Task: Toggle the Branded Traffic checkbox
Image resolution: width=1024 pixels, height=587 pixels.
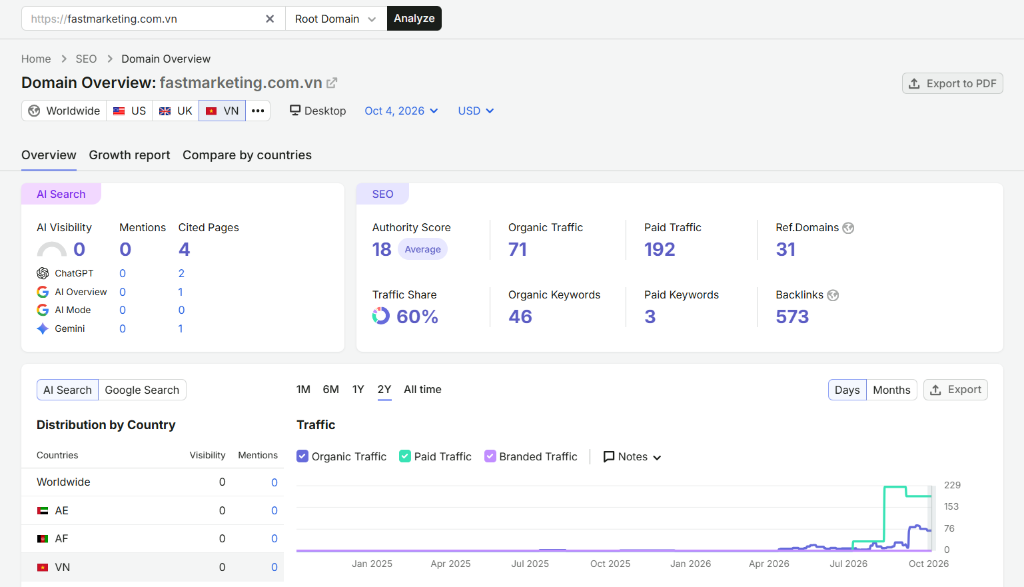Action: click(x=490, y=456)
